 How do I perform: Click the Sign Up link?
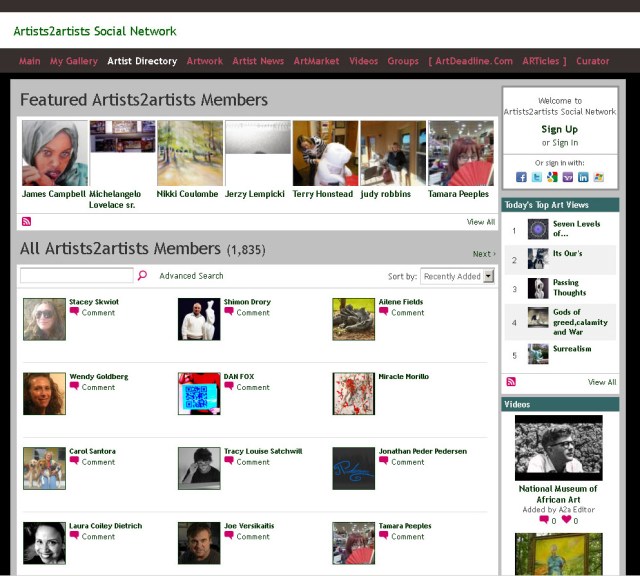click(560, 129)
